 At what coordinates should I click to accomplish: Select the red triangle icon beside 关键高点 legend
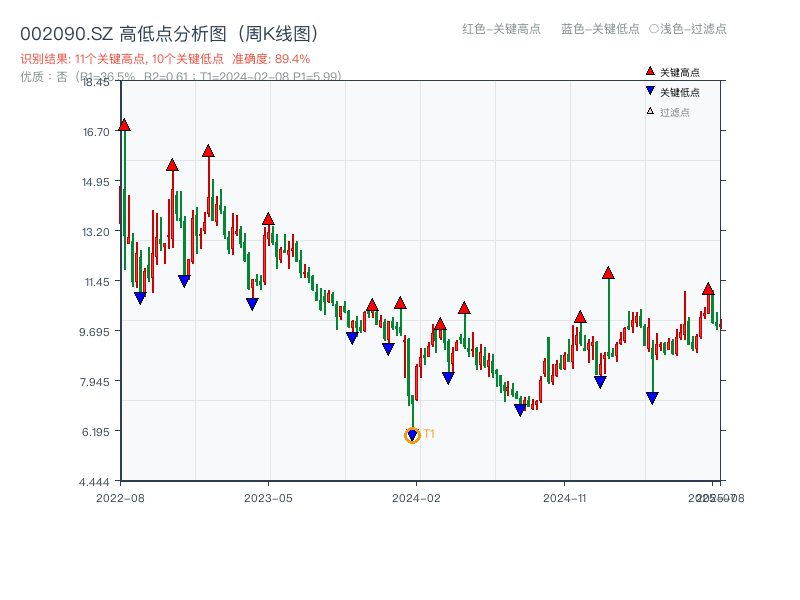click(x=650, y=71)
